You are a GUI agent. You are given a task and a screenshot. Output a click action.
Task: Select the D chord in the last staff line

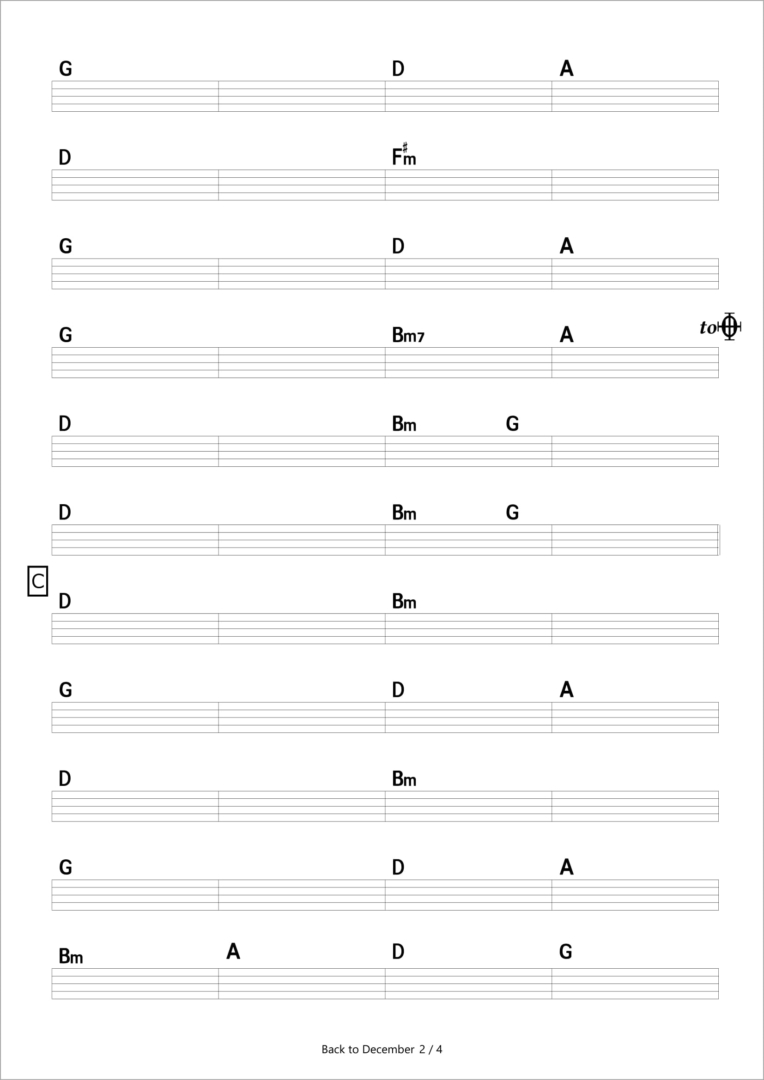tap(398, 952)
